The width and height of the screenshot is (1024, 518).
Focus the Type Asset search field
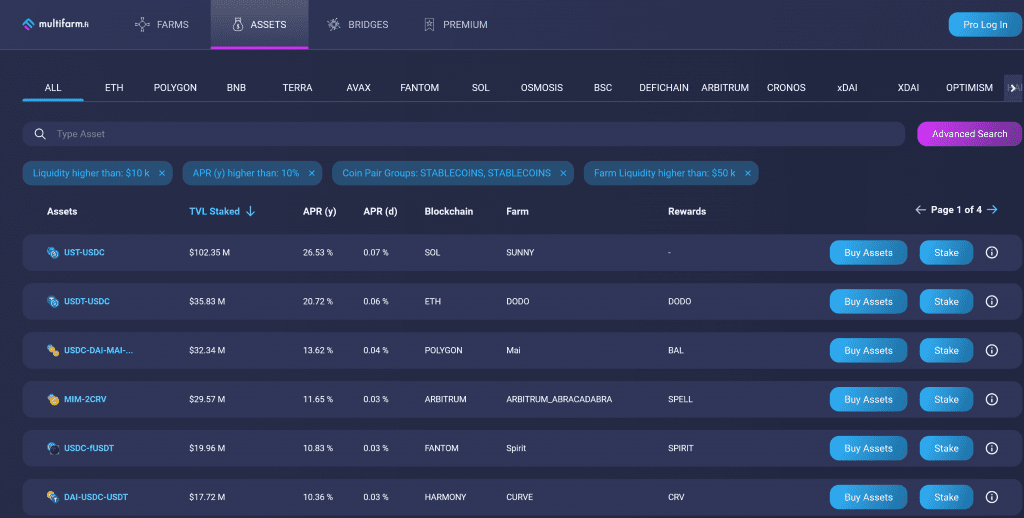464,134
